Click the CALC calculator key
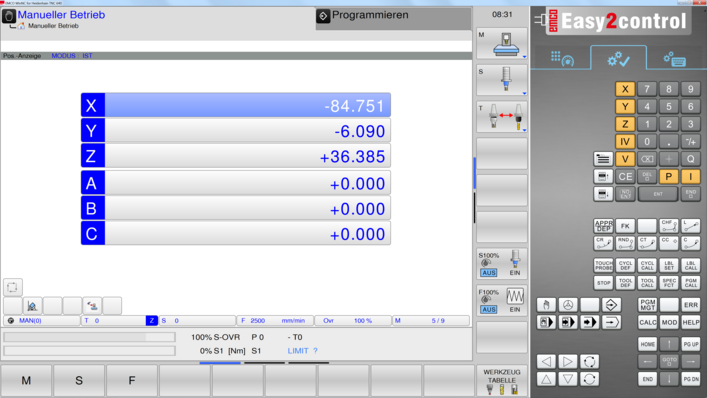Image resolution: width=707 pixels, height=398 pixels. [x=647, y=322]
